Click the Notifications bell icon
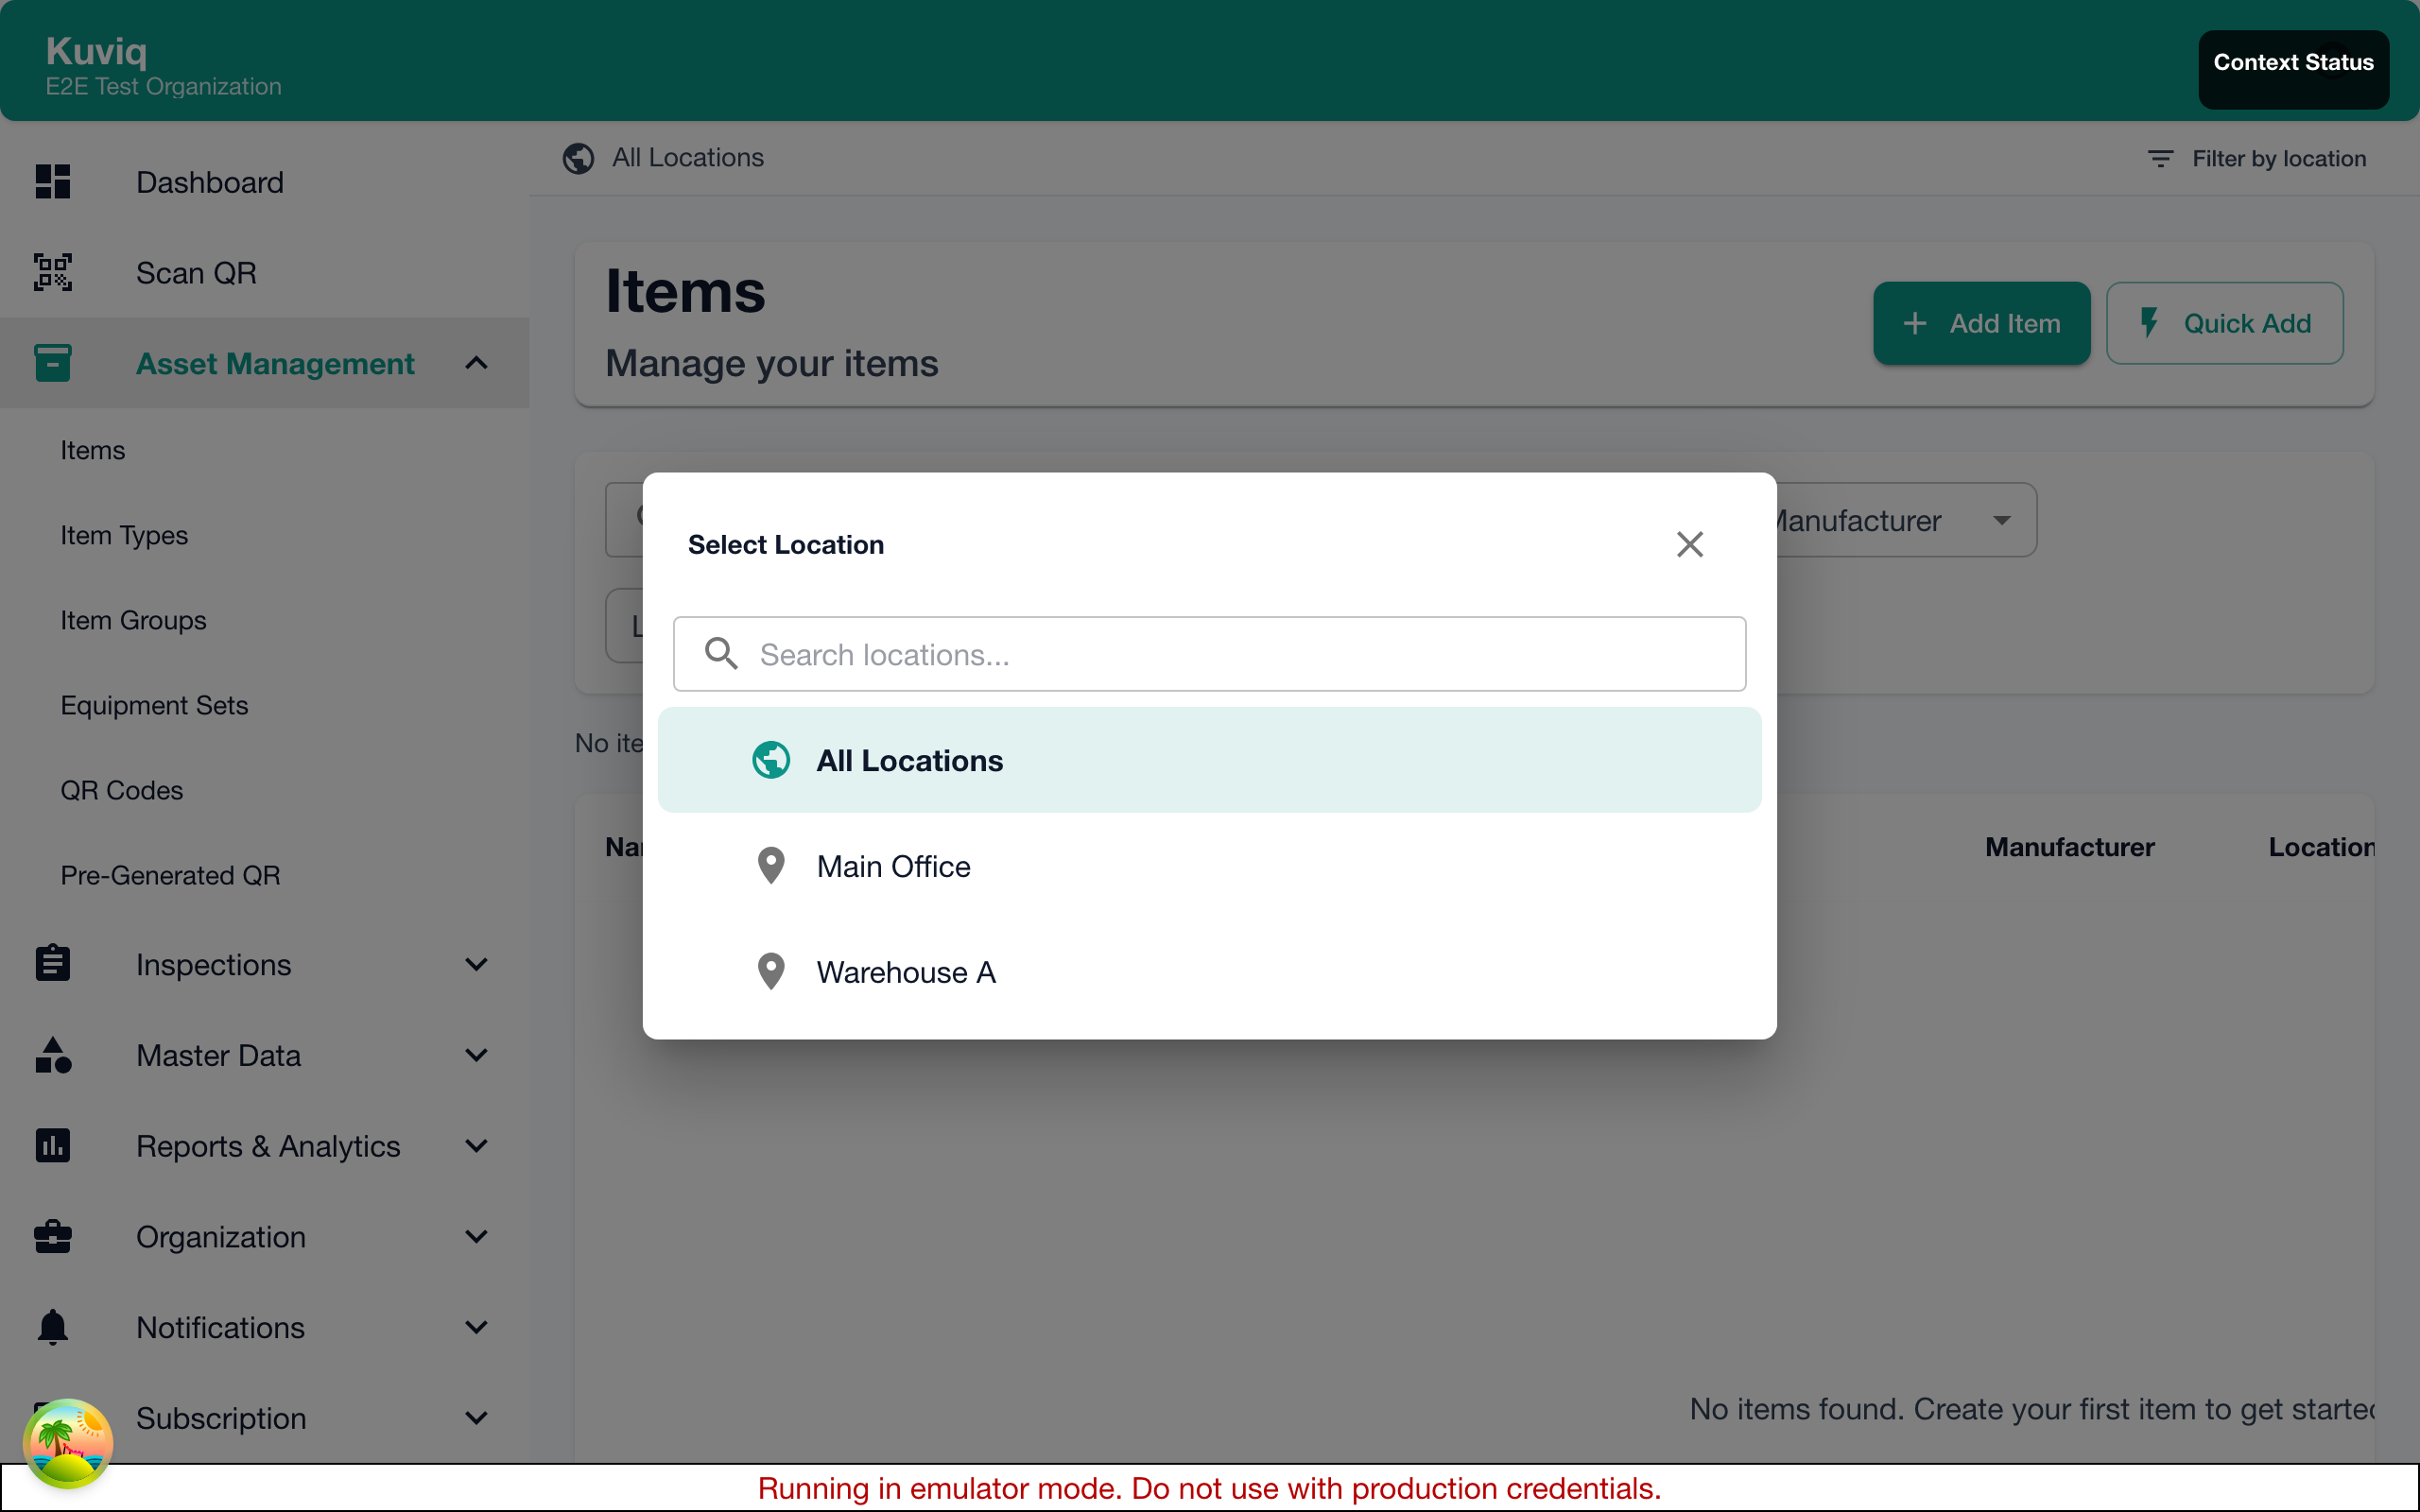The width and height of the screenshot is (2420, 1512). 52,1327
